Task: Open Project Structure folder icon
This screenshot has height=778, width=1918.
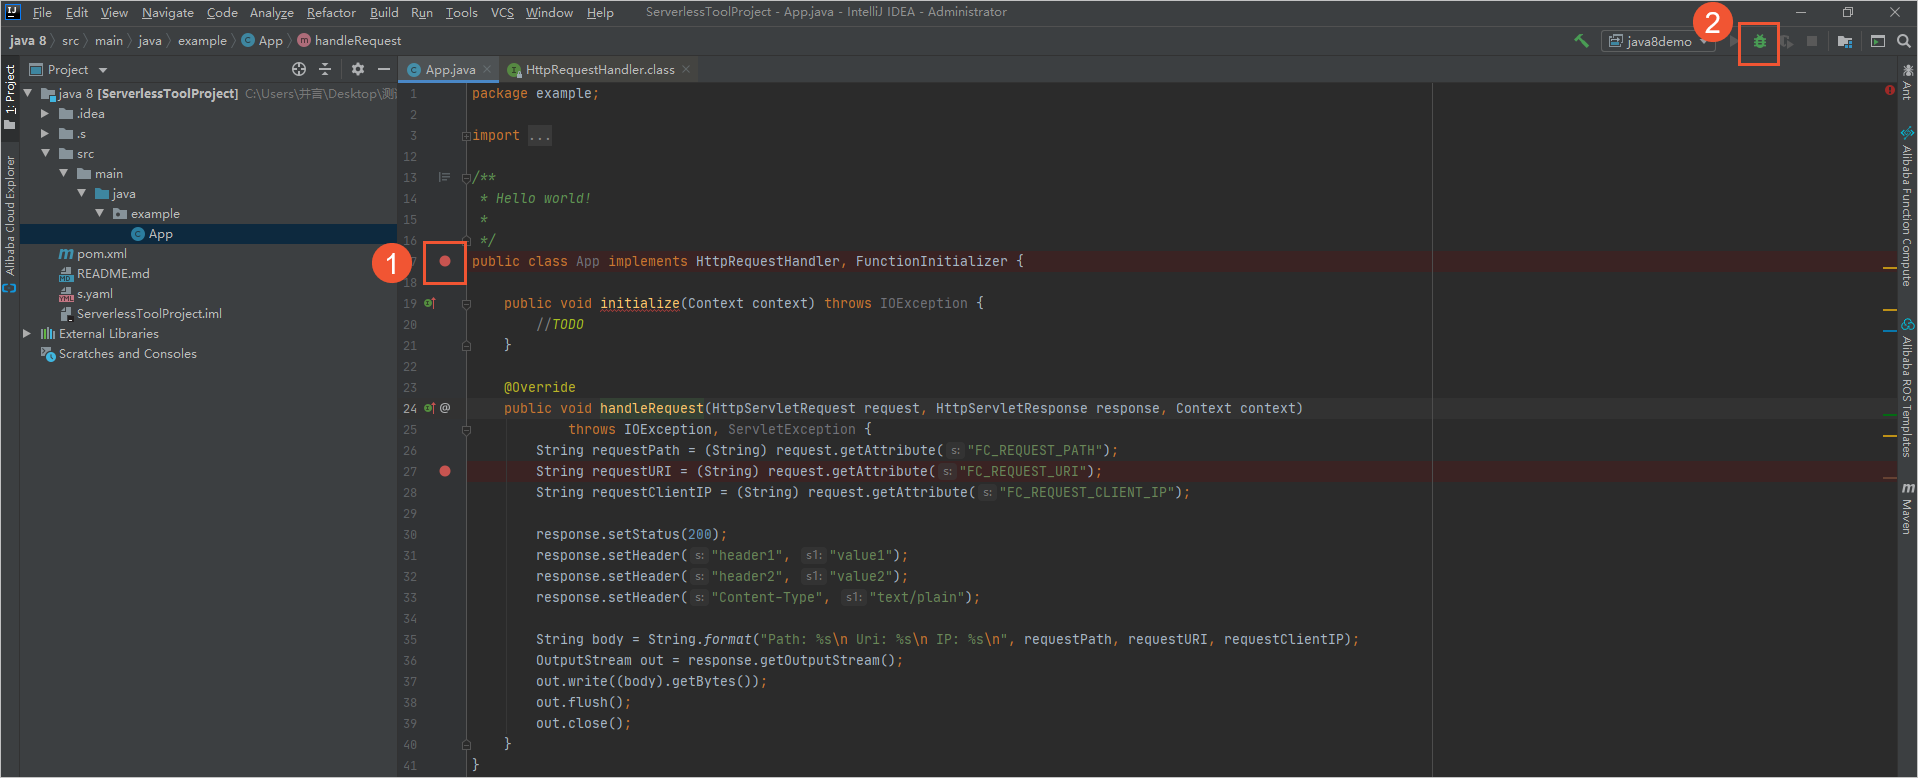Action: click(1845, 41)
